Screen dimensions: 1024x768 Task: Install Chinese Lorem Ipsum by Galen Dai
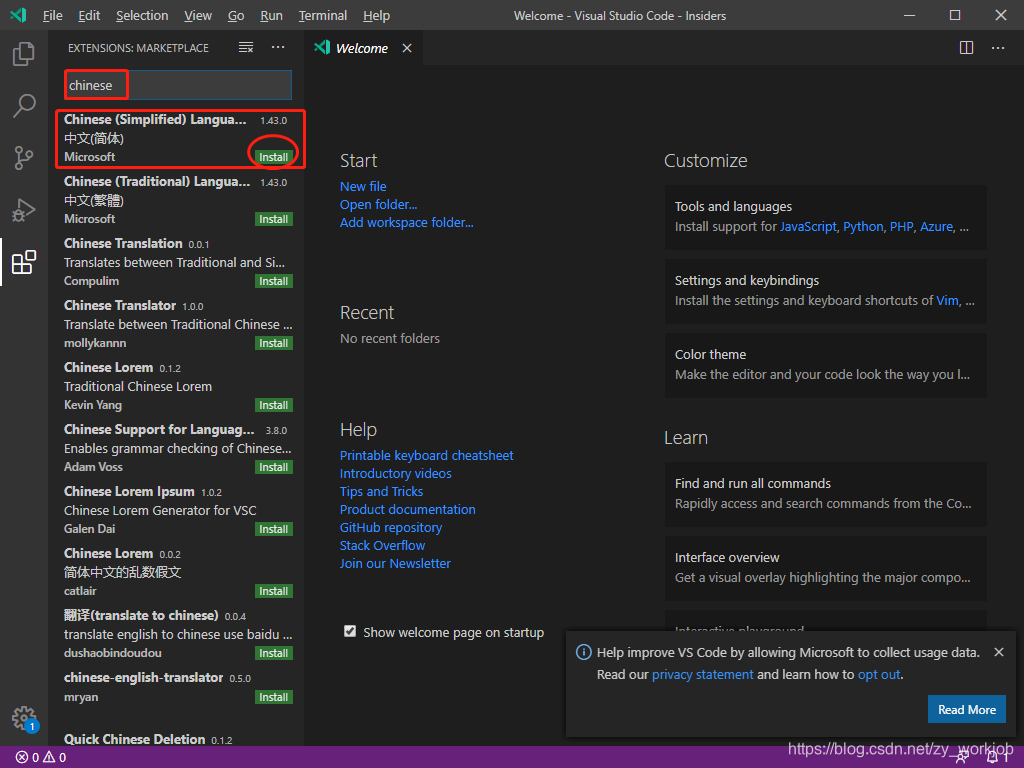(x=273, y=529)
